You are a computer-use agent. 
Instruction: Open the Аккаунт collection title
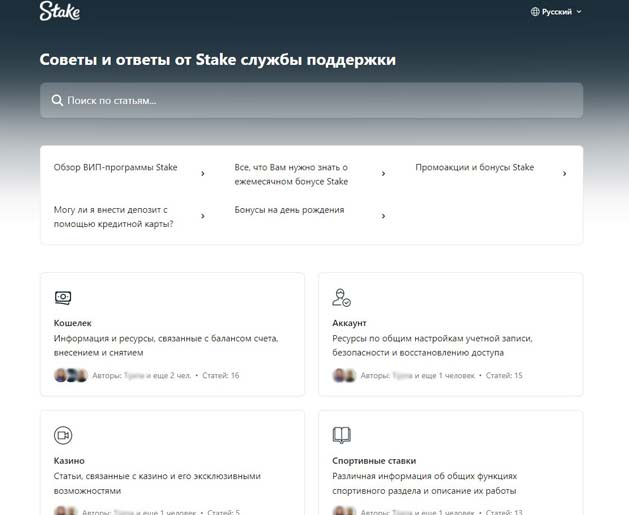[349, 323]
